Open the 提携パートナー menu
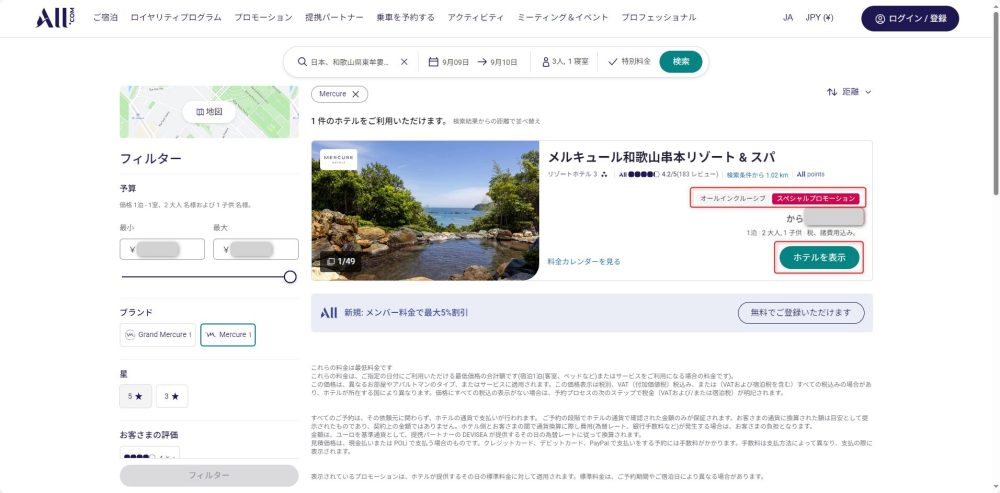The height and width of the screenshot is (493, 1000). (x=334, y=18)
